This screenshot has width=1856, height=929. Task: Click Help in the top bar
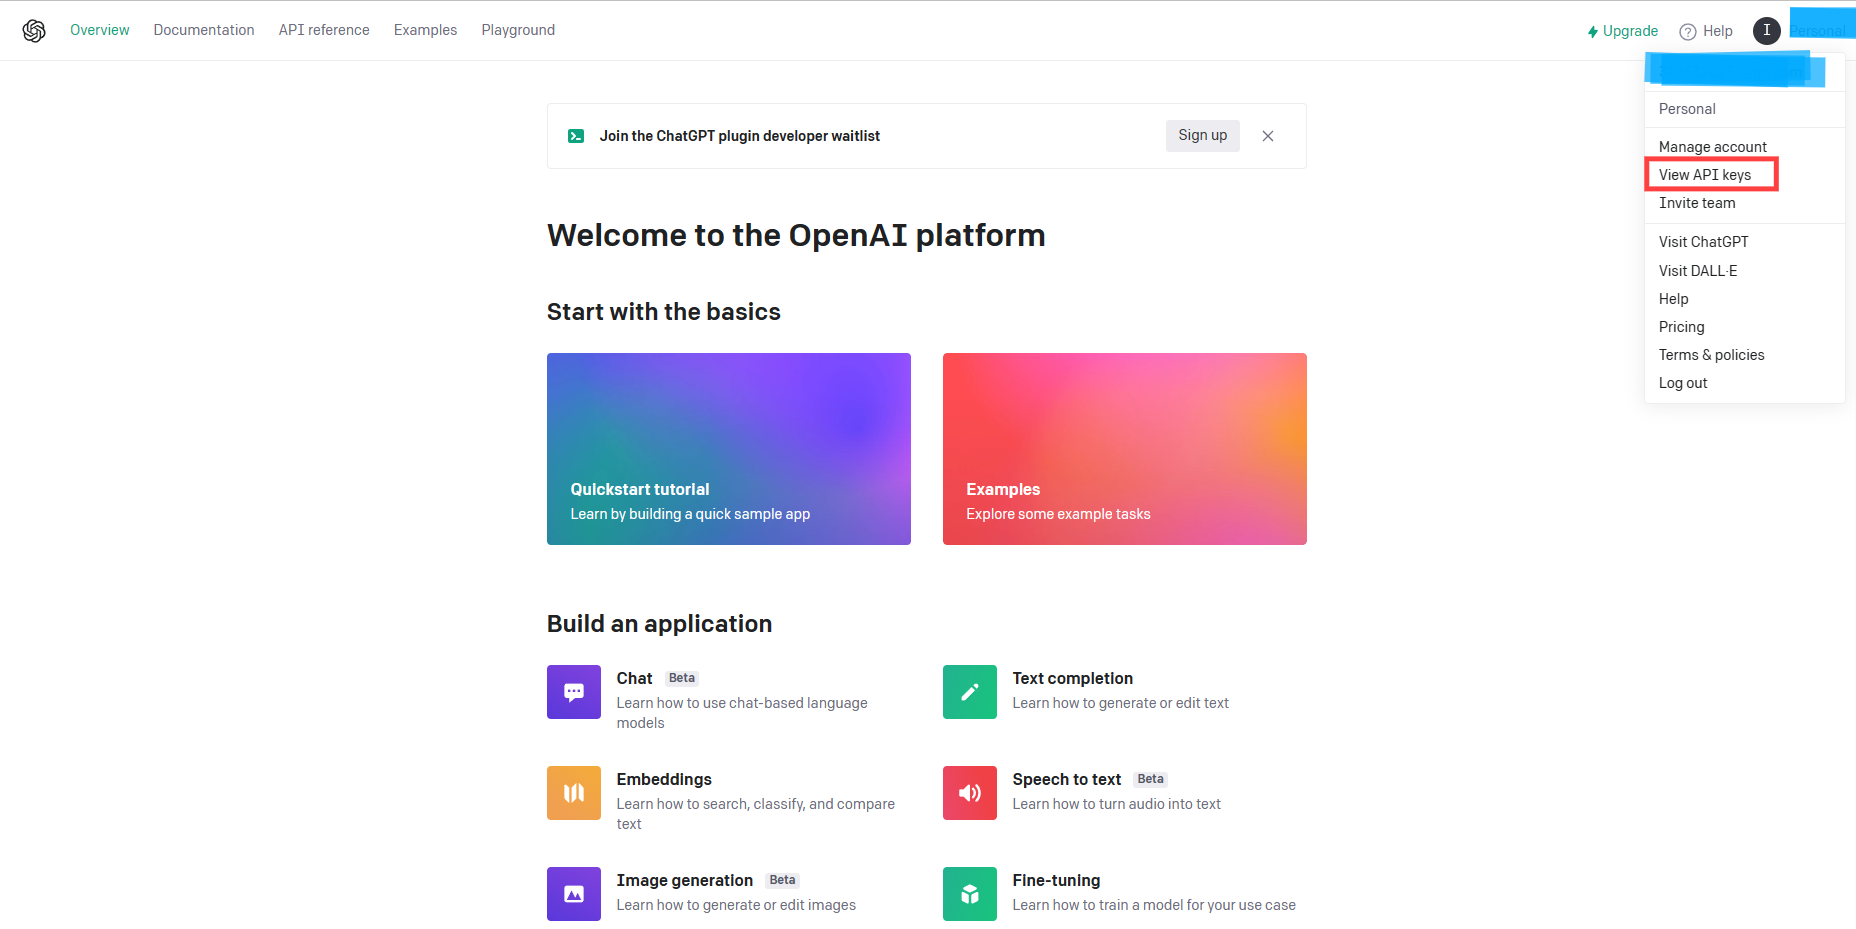1706,31
